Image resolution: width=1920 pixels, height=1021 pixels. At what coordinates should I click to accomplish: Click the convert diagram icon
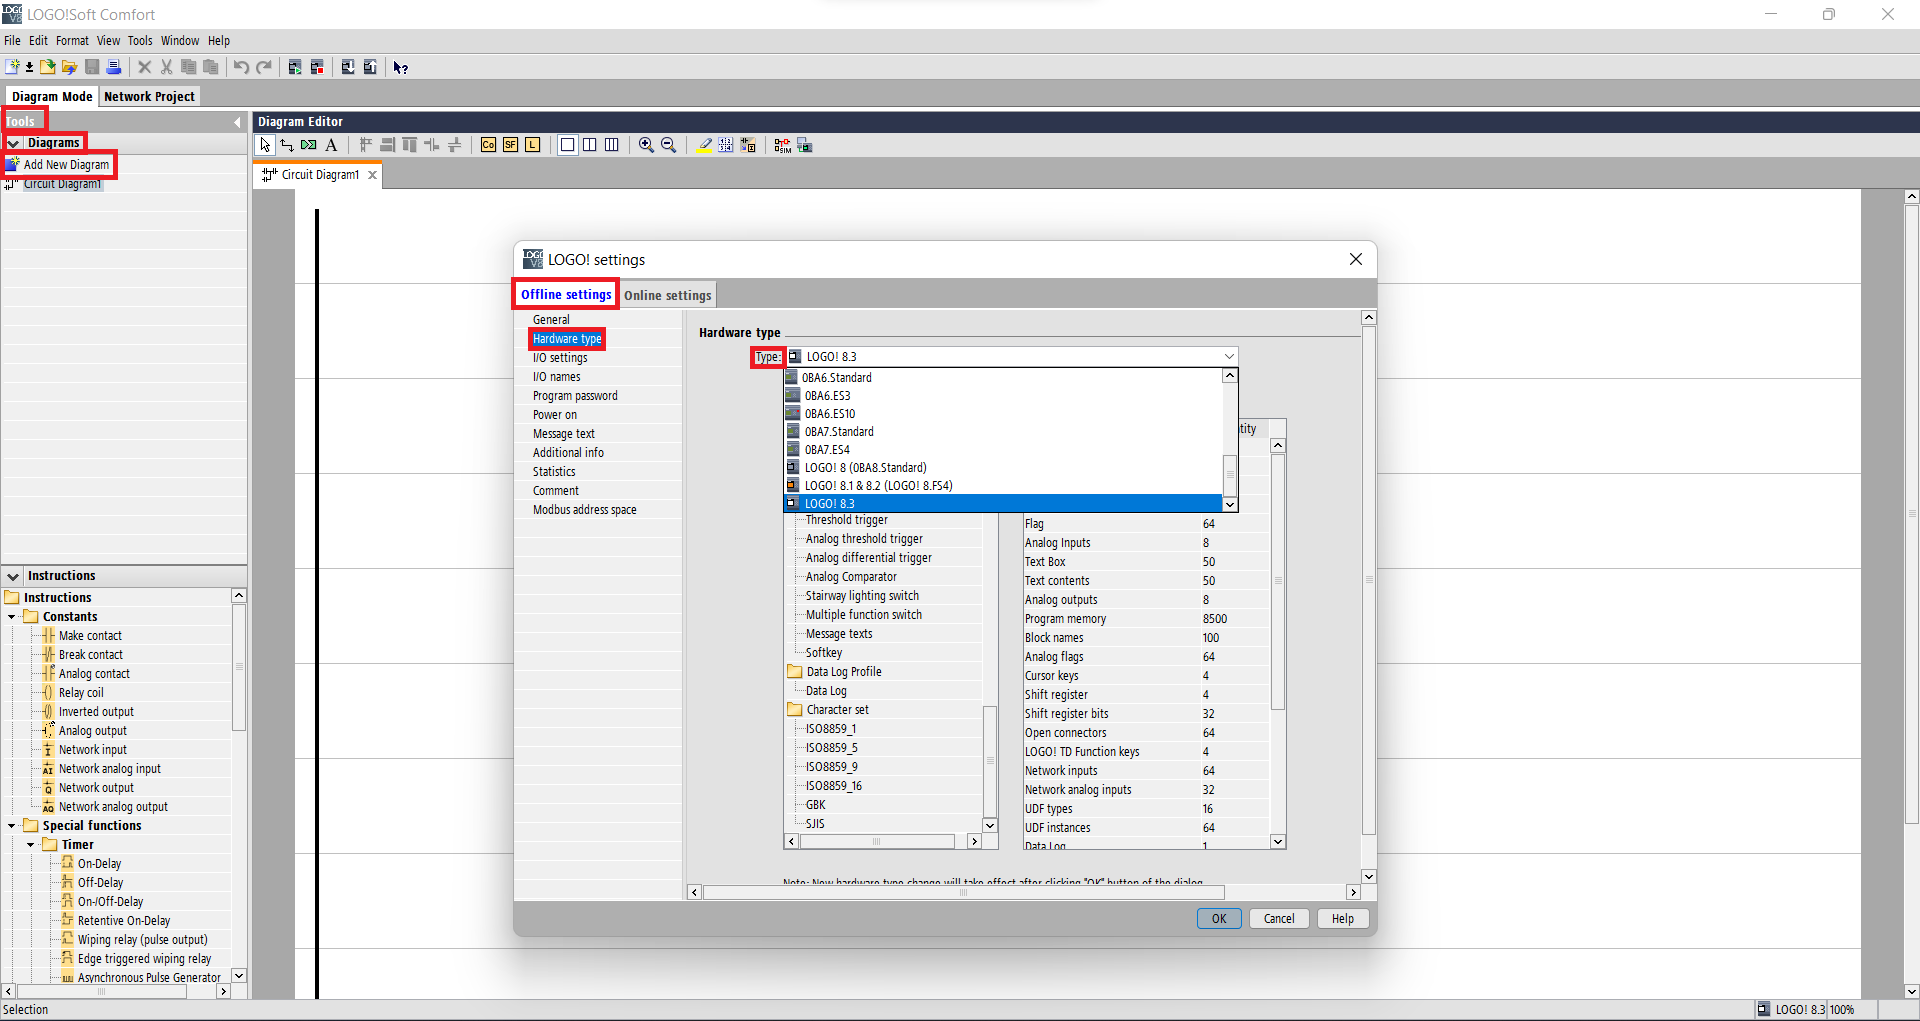click(748, 145)
